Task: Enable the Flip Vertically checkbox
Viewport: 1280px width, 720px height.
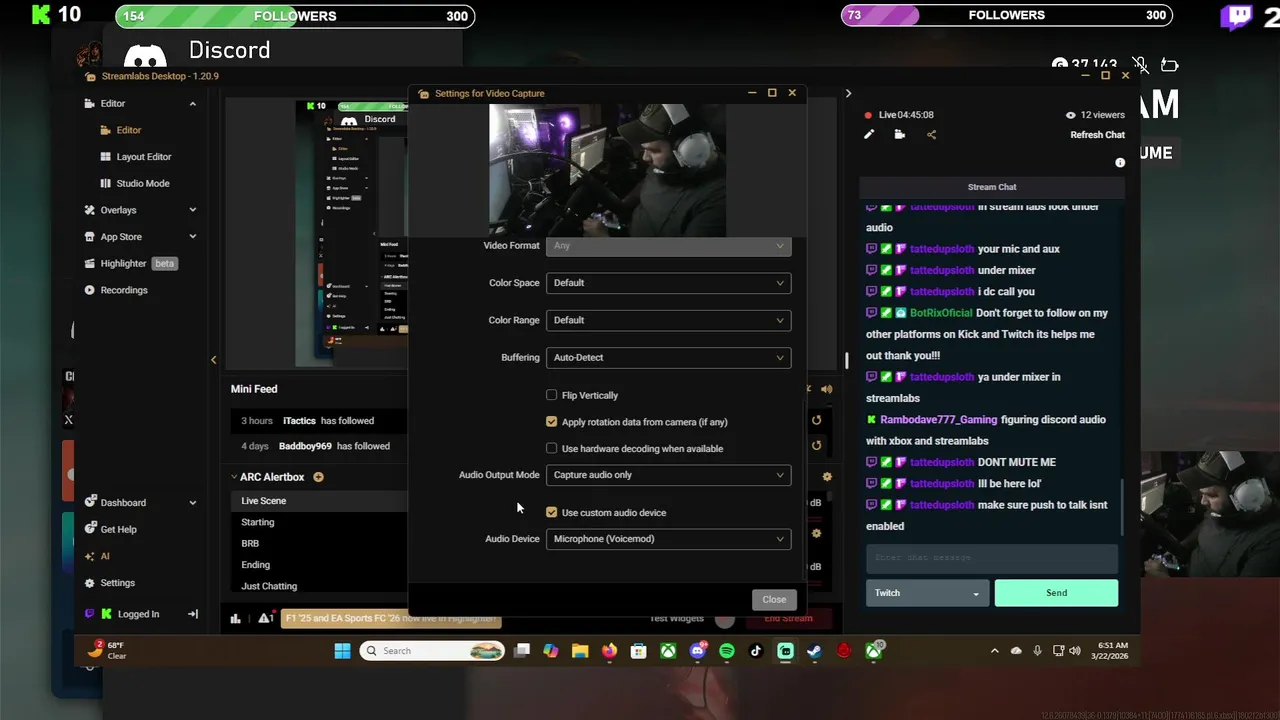Action: pyautogui.click(x=551, y=395)
